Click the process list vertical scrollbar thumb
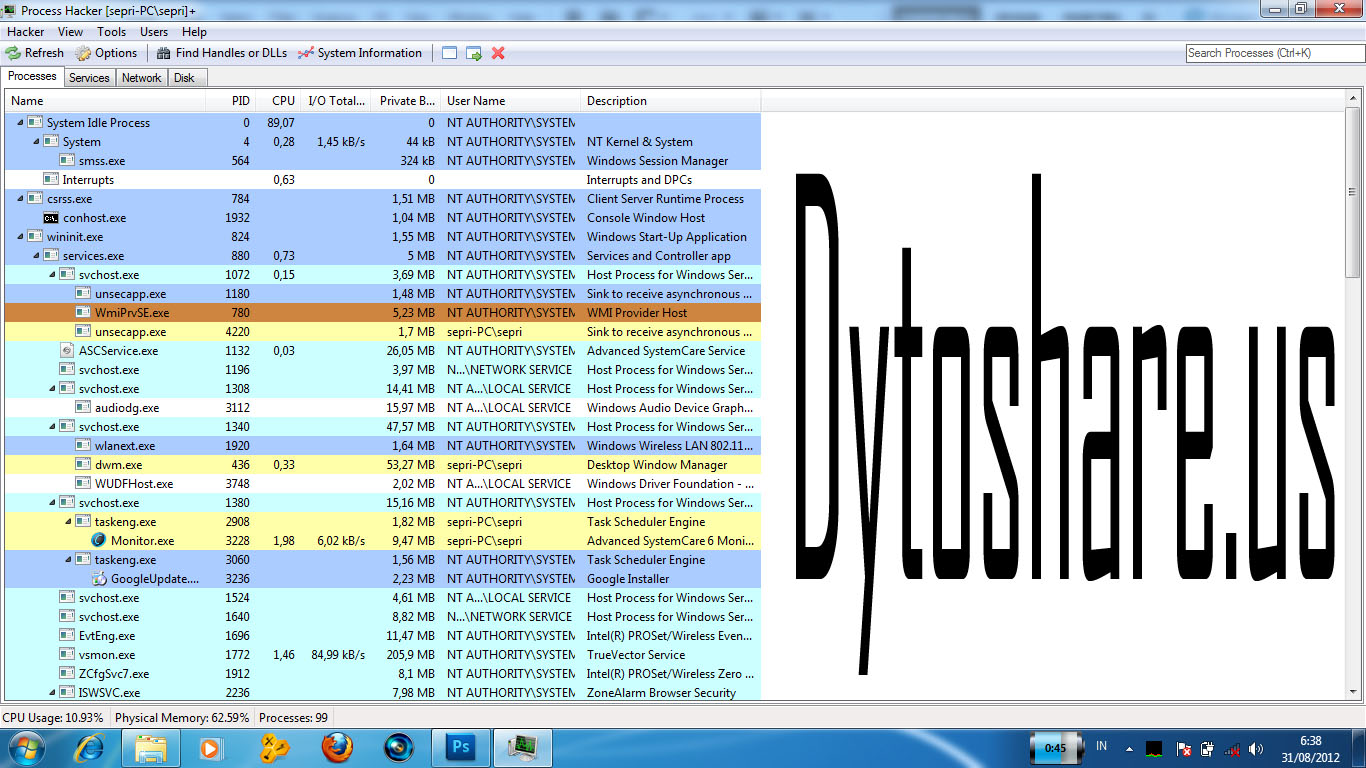The height and width of the screenshot is (768, 1366). pyautogui.click(x=1352, y=190)
